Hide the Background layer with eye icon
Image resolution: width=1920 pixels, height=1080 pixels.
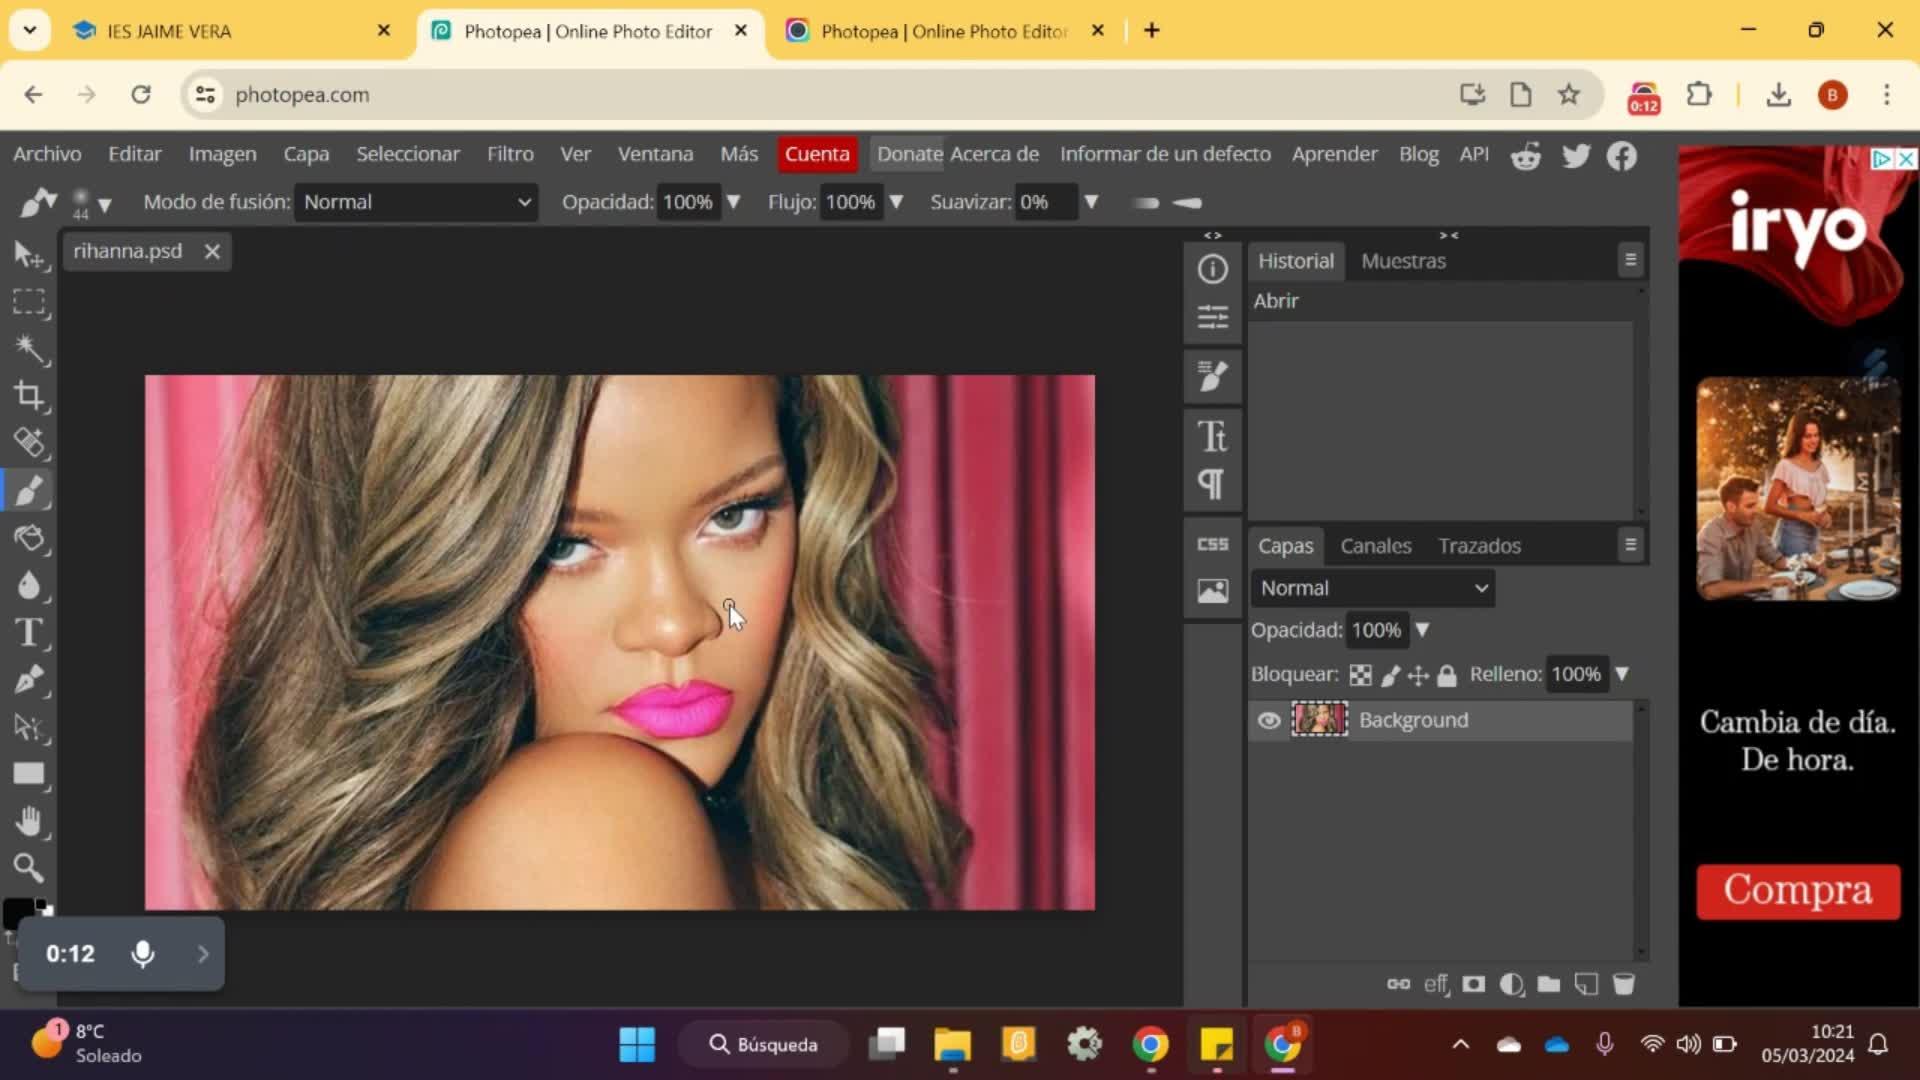[1269, 720]
